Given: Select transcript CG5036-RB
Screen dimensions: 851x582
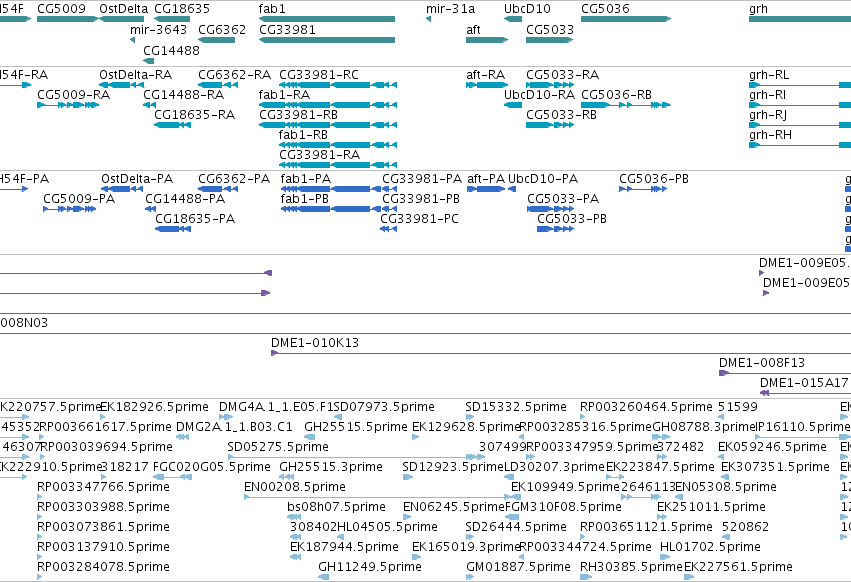Looking at the screenshot, I should [x=626, y=105].
